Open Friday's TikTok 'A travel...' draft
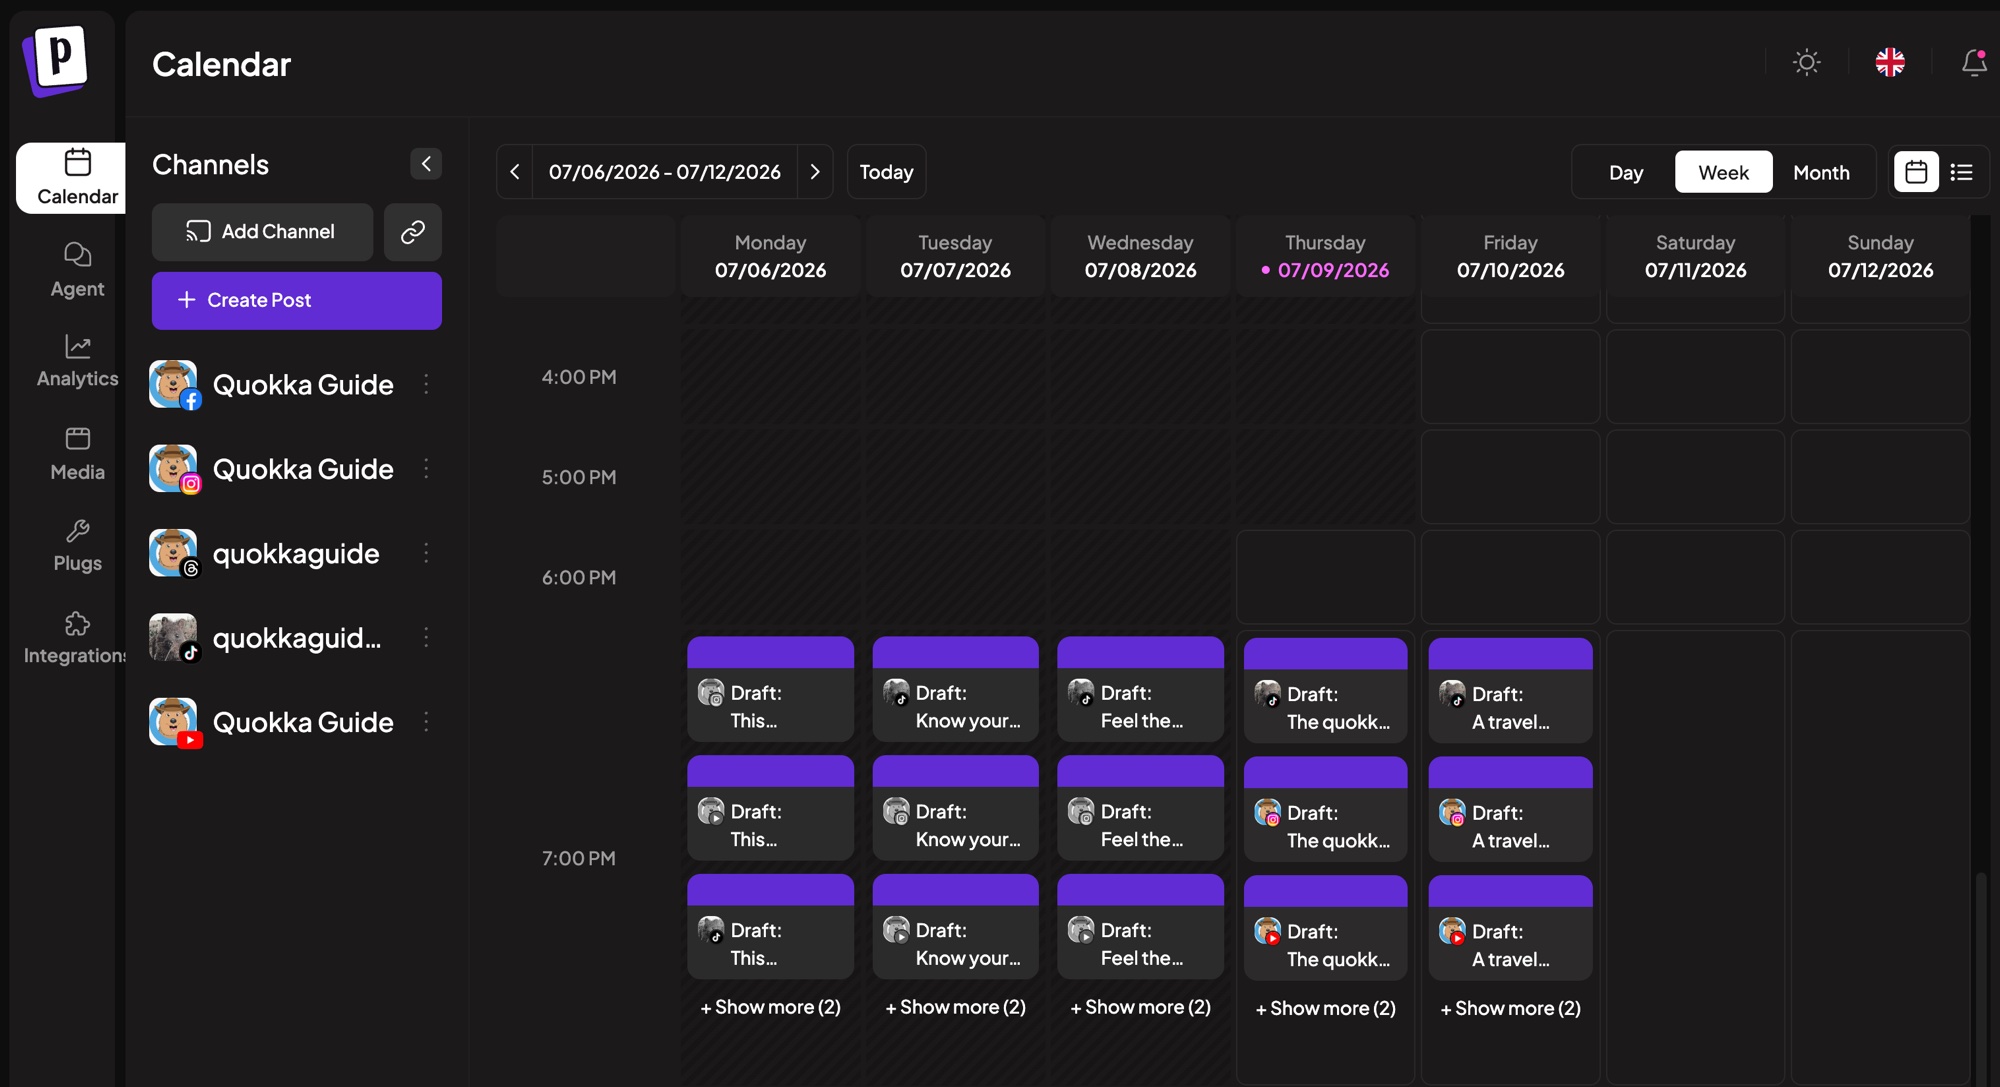This screenshot has height=1087, width=2000. [1510, 690]
